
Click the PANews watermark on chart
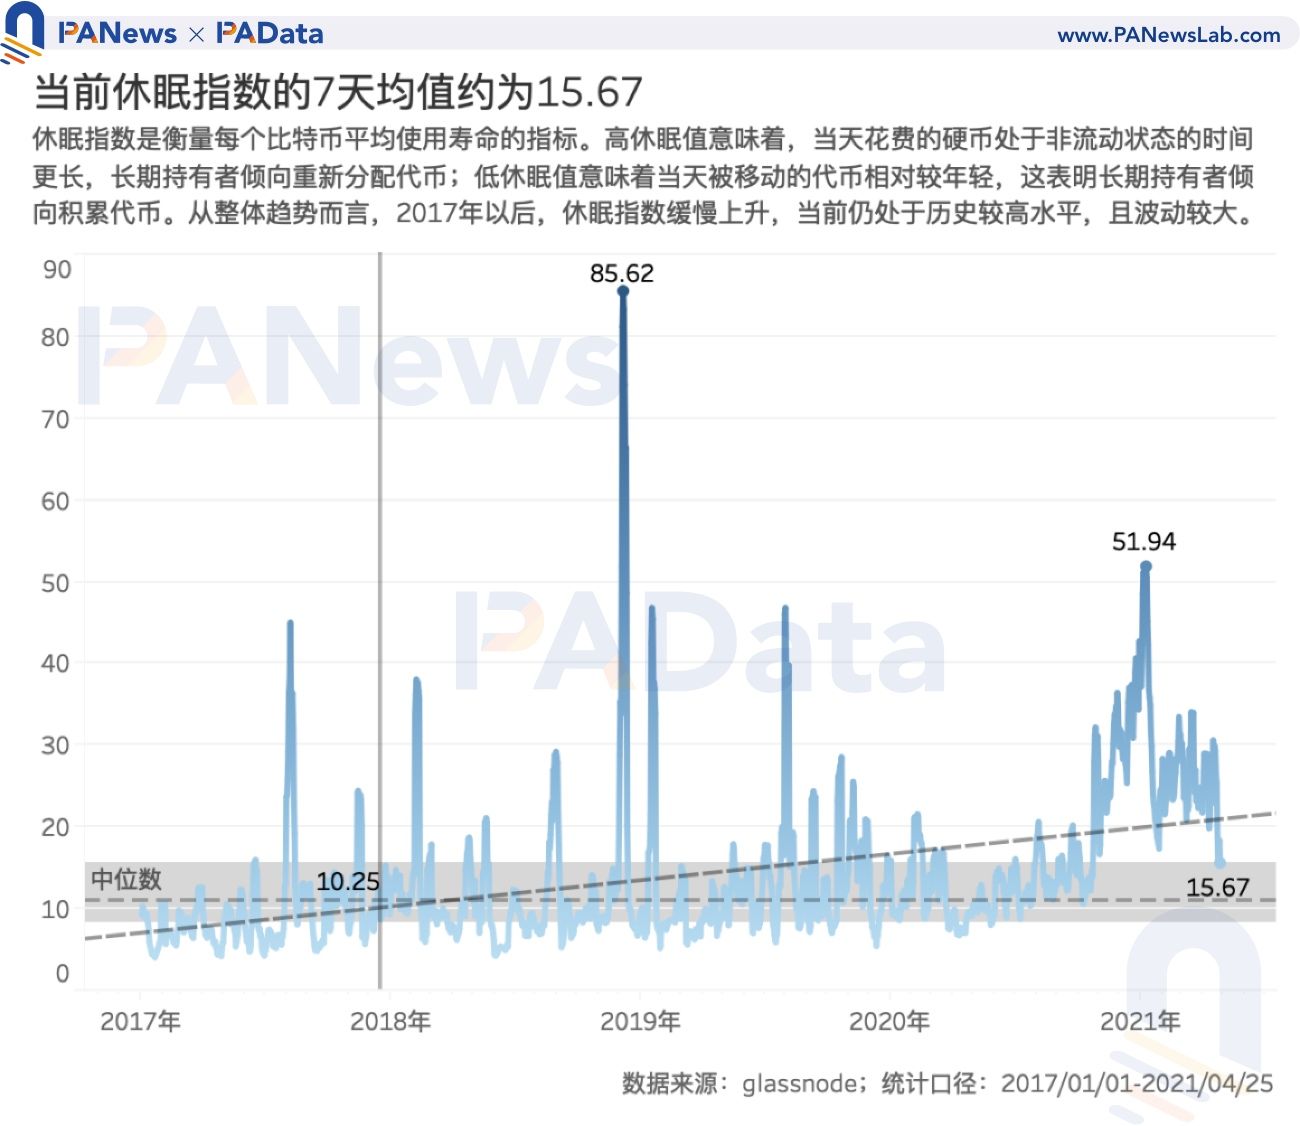coord(350,357)
